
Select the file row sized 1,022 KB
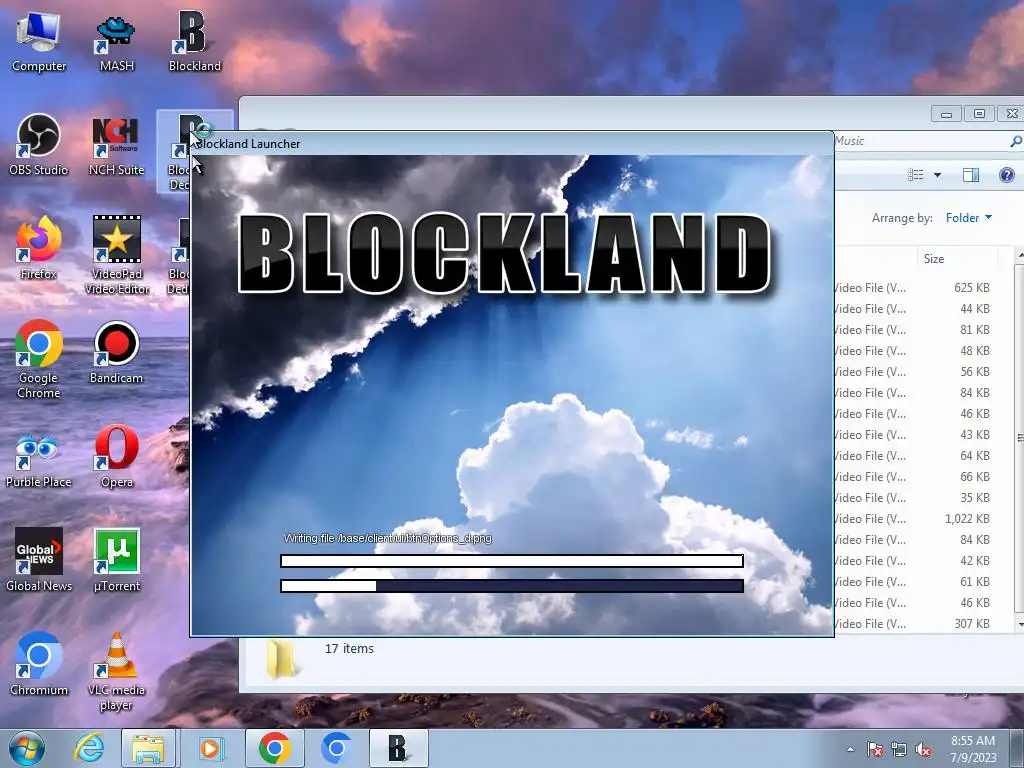[914, 519]
